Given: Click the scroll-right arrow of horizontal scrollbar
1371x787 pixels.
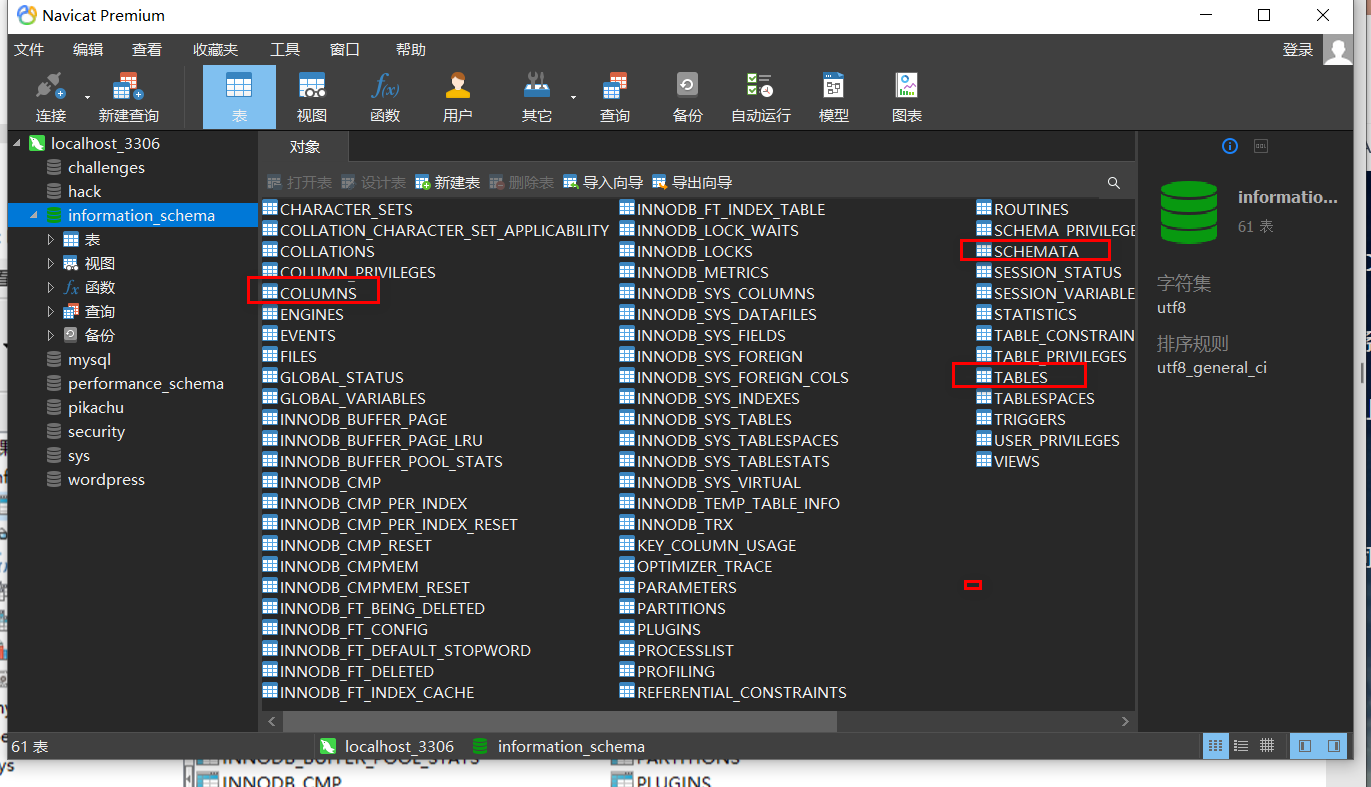Looking at the screenshot, I should point(1125,721).
